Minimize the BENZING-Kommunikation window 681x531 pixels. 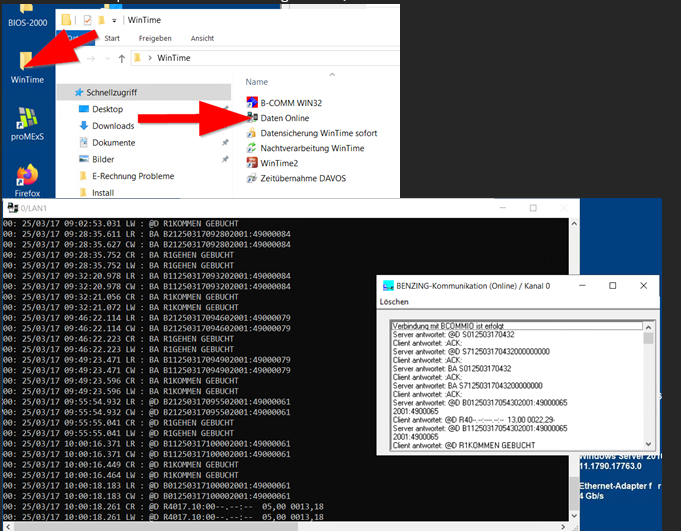pyautogui.click(x=582, y=285)
